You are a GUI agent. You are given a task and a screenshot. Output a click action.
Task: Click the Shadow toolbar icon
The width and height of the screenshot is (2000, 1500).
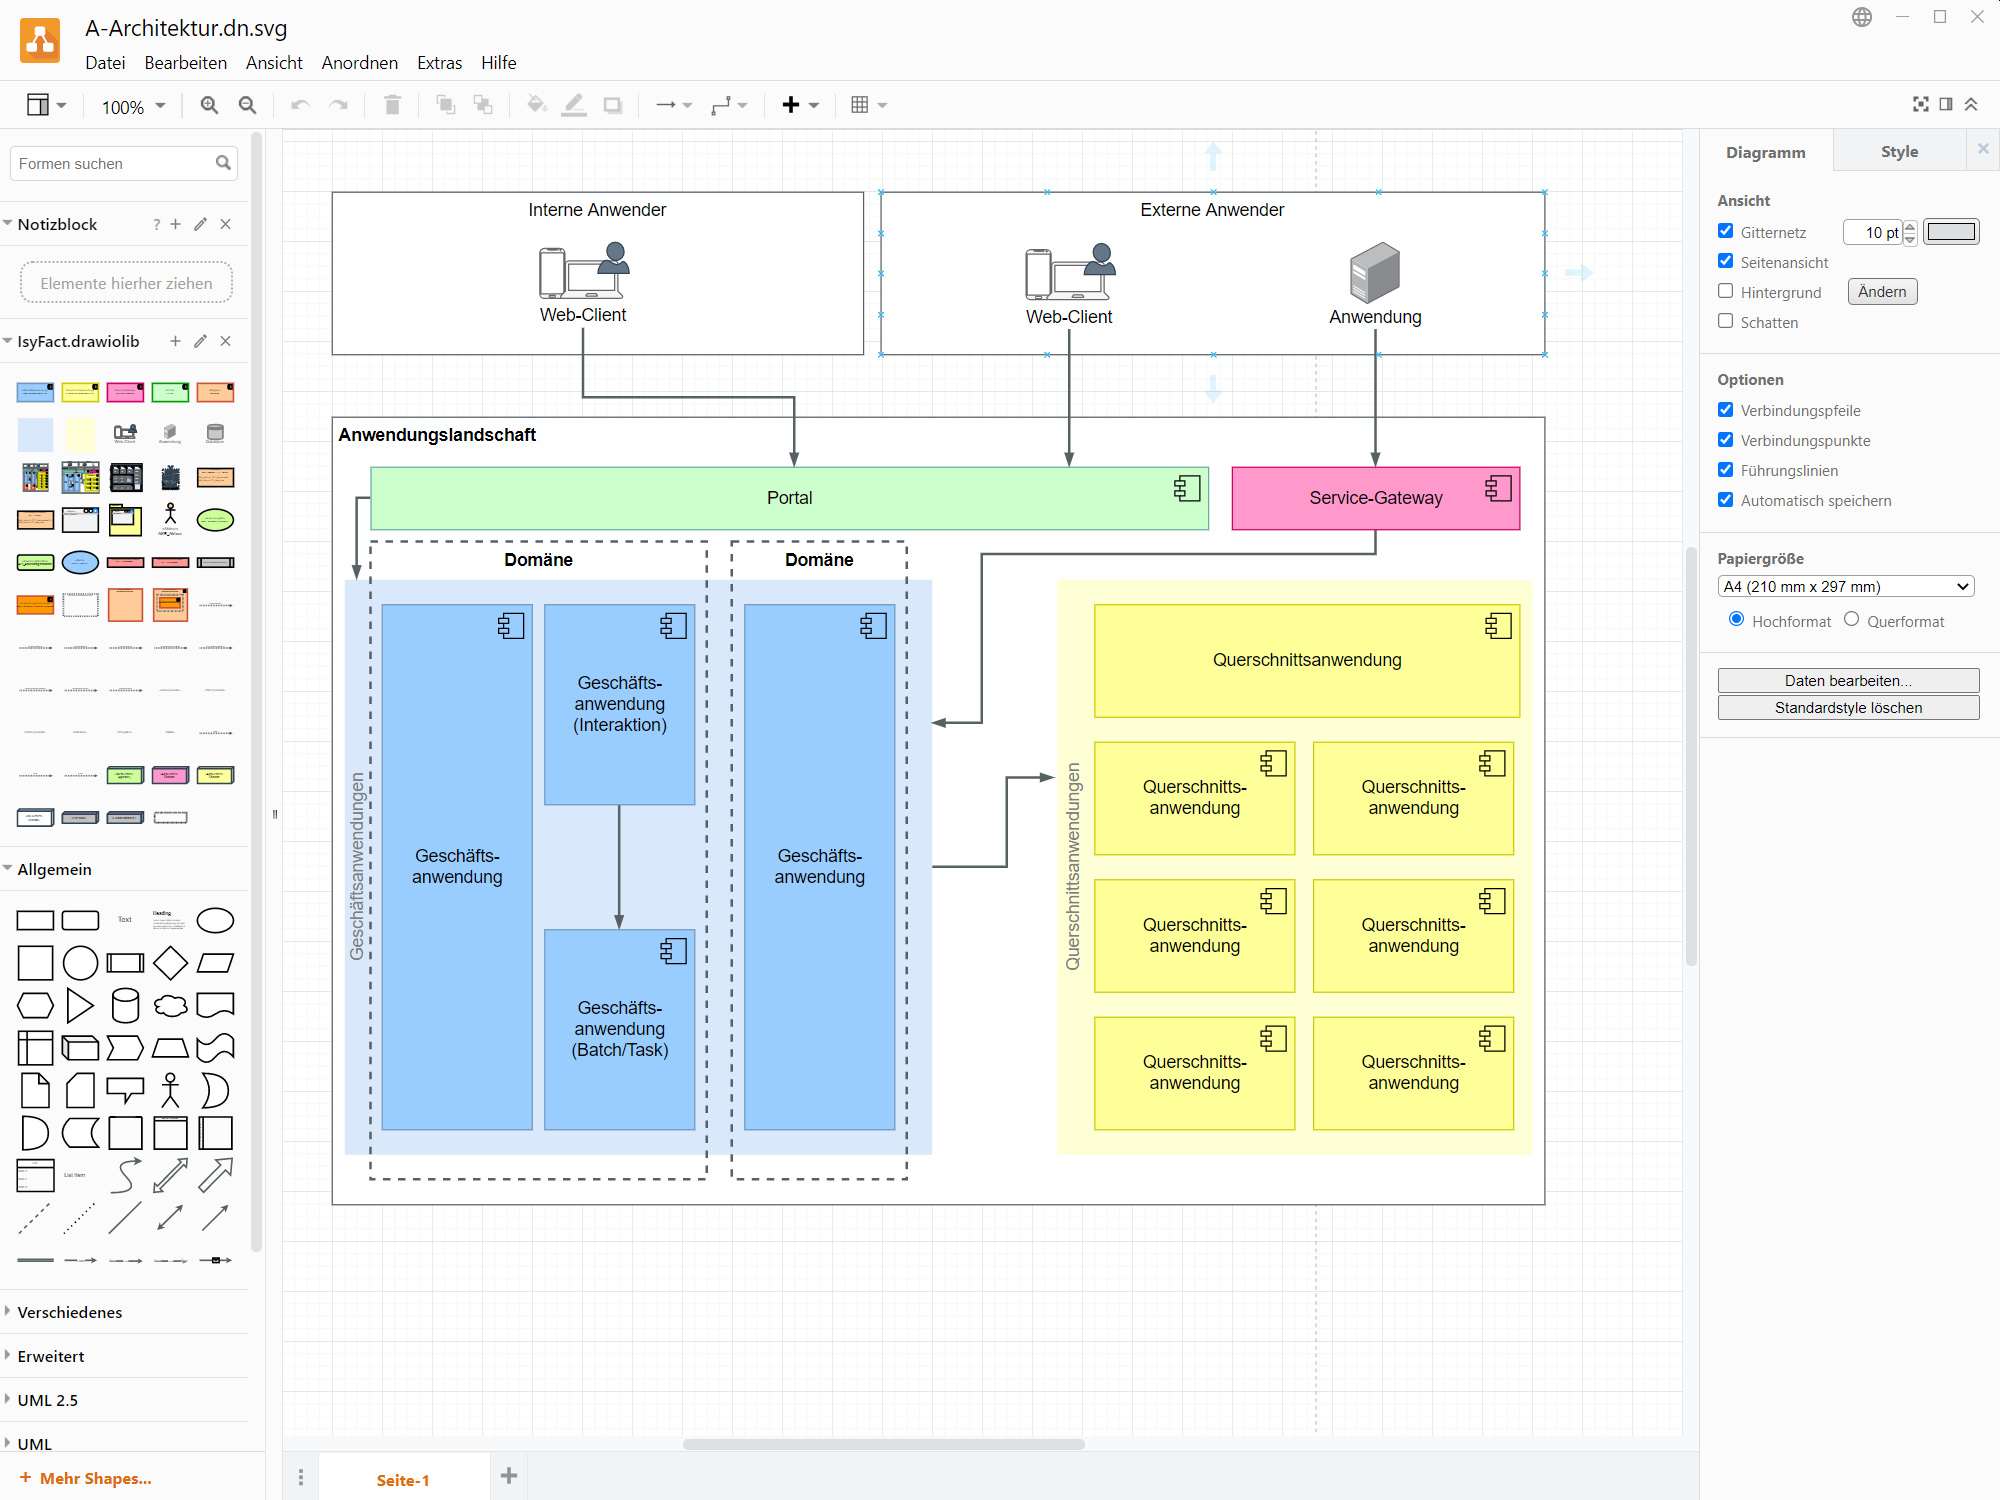pos(612,105)
